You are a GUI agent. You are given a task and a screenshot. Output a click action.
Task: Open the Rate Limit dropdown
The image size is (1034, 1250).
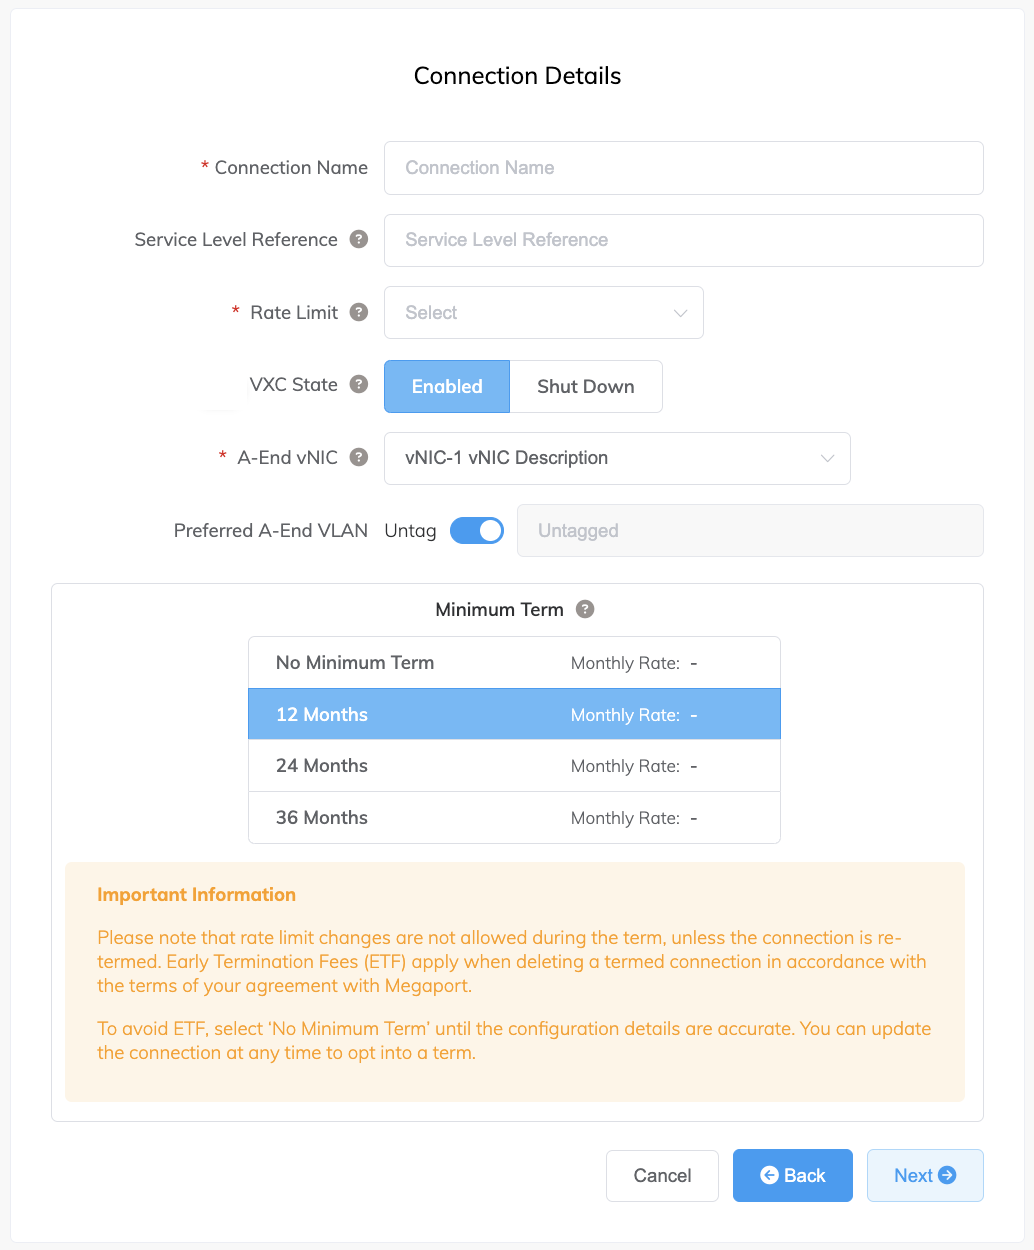pyautogui.click(x=543, y=313)
